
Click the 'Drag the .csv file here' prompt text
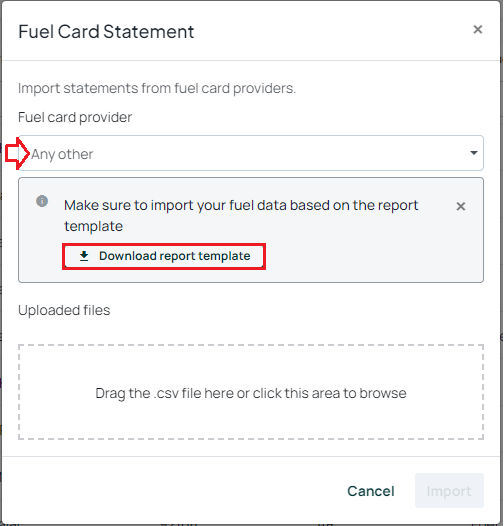click(251, 393)
